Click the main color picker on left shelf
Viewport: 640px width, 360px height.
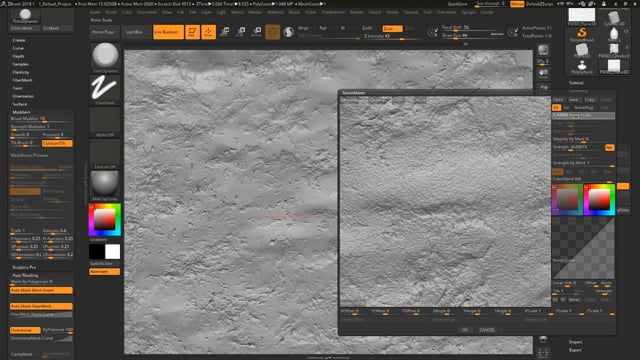tap(105, 220)
